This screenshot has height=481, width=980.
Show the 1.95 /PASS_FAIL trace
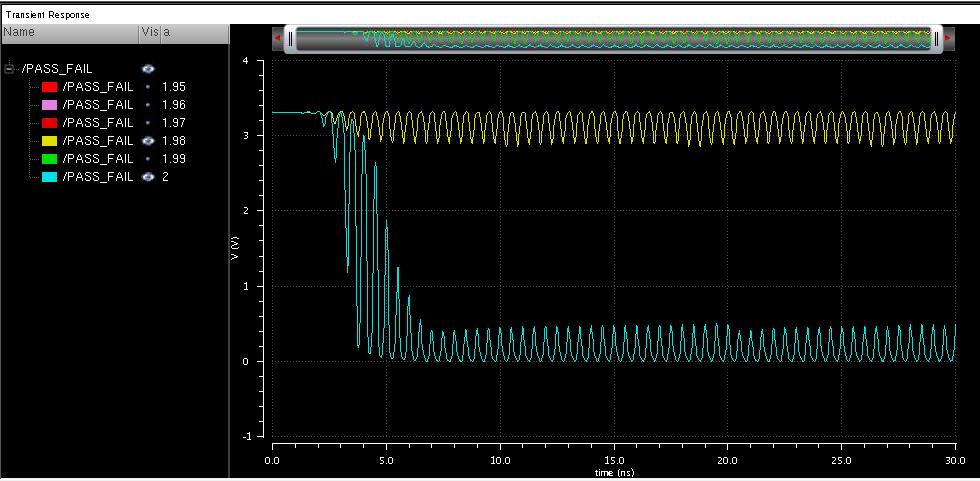148,87
